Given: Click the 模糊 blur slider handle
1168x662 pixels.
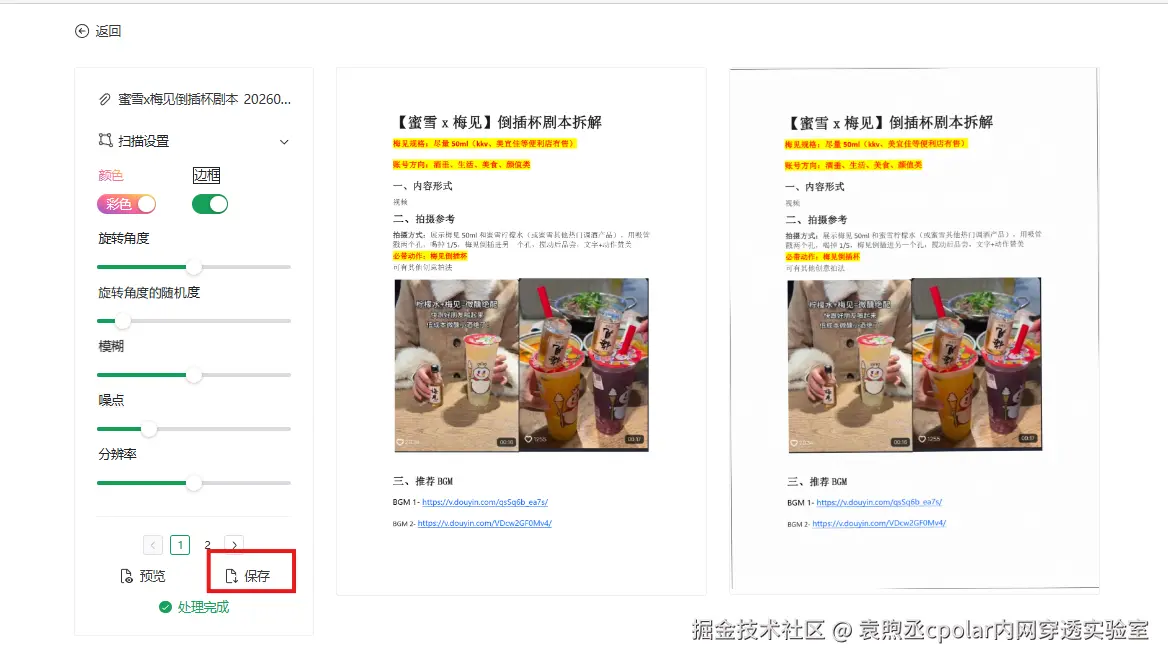Looking at the screenshot, I should pyautogui.click(x=194, y=375).
